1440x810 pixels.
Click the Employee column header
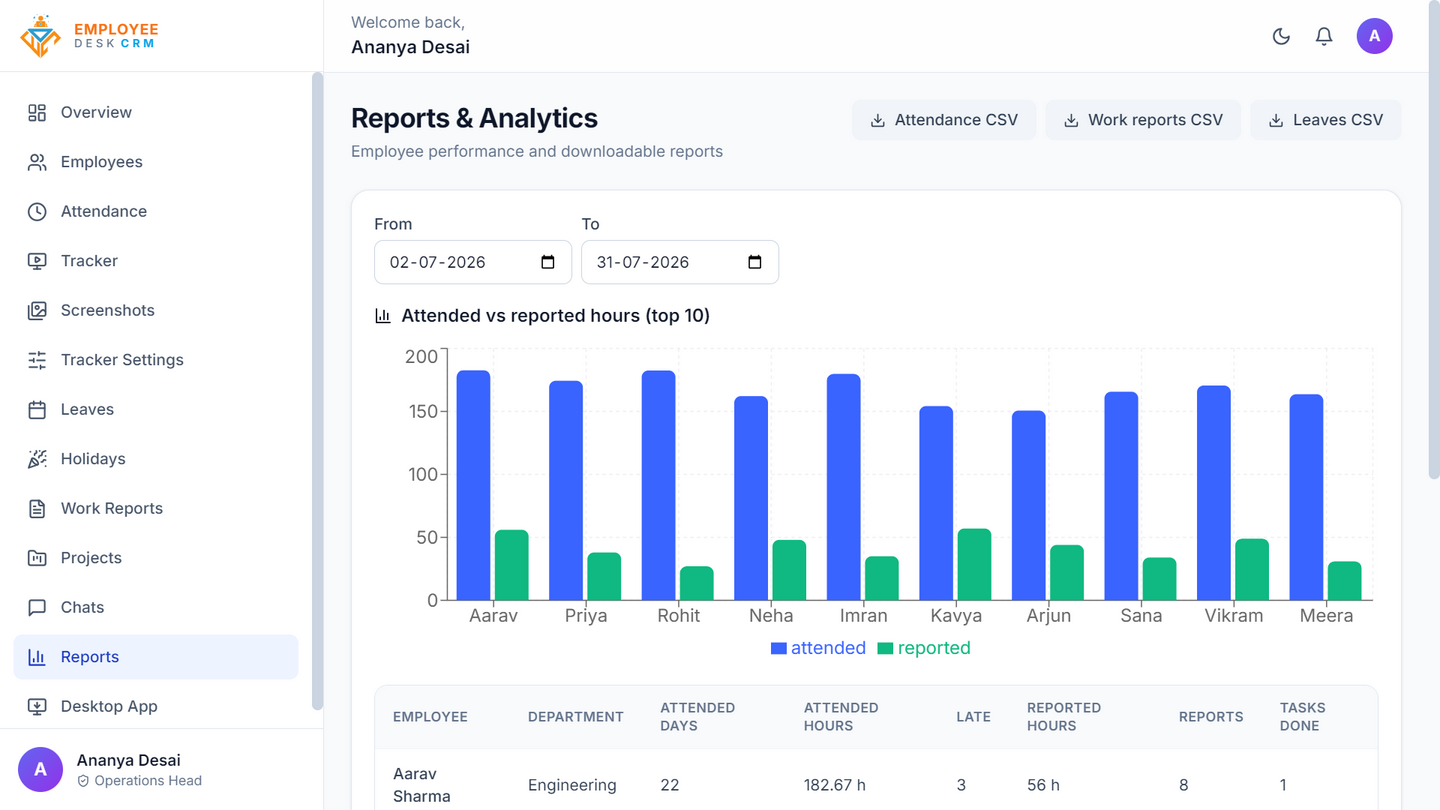click(430, 717)
